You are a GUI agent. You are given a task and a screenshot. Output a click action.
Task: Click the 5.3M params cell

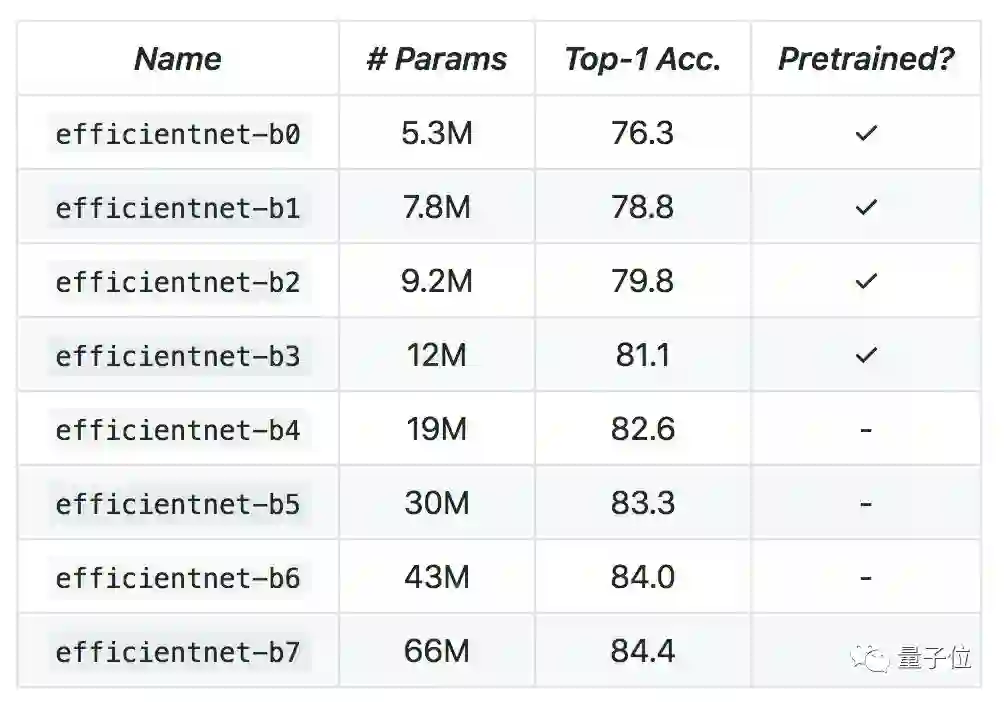pos(437,133)
